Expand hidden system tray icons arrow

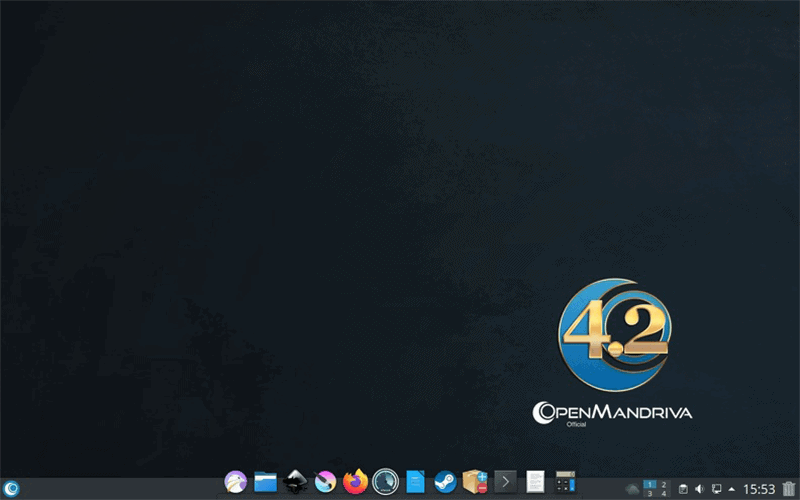click(x=732, y=489)
